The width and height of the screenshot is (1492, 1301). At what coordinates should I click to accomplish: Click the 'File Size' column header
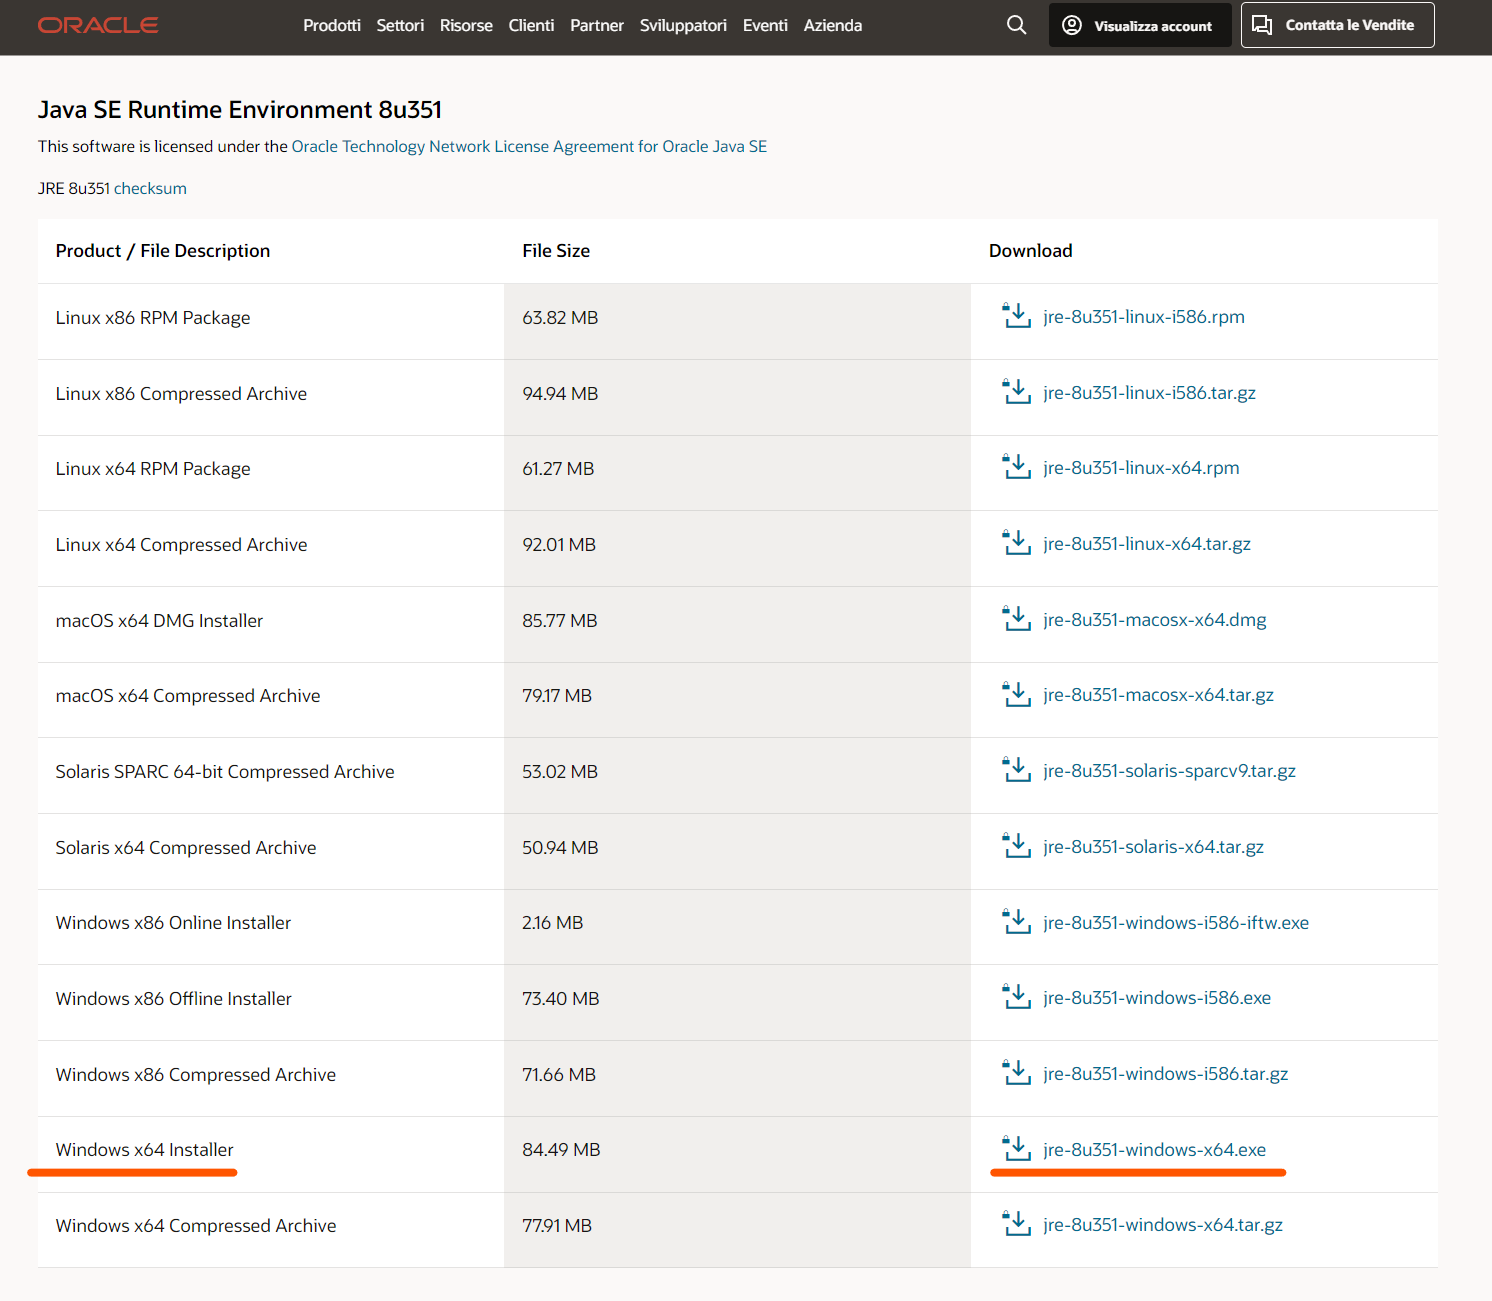tap(556, 251)
